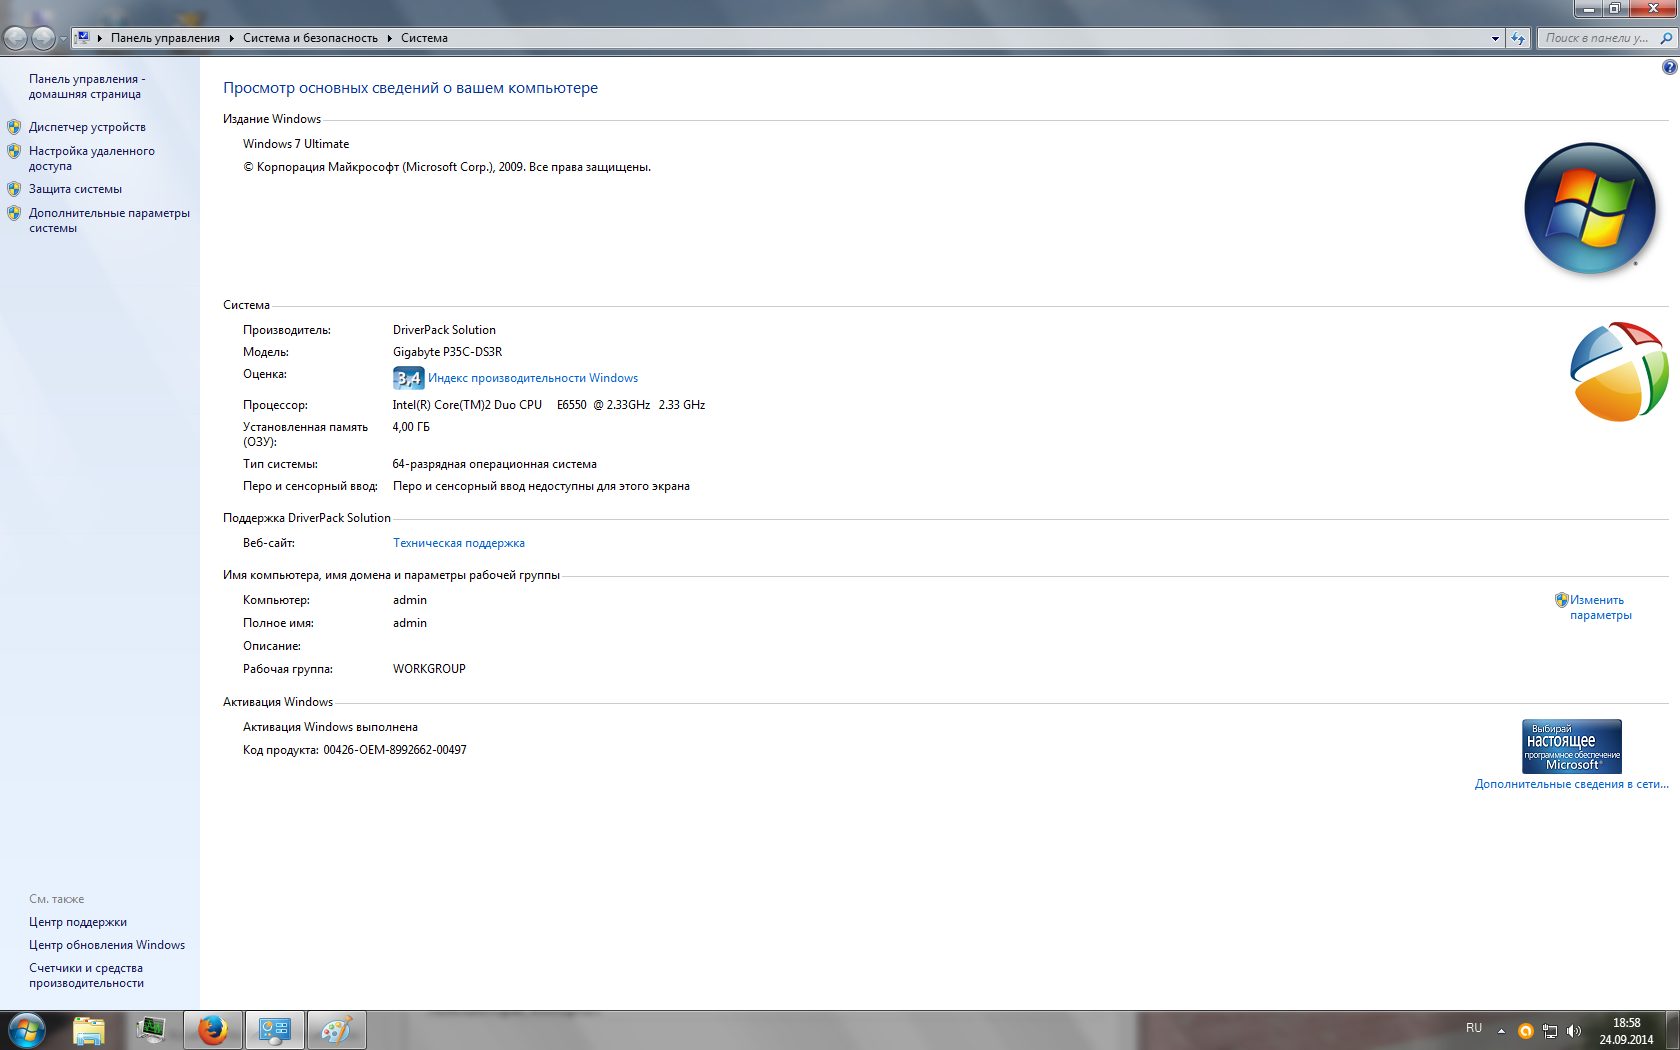Open 'Центр поддержки' link
This screenshot has height=1050, width=1680.
pyautogui.click(x=78, y=922)
